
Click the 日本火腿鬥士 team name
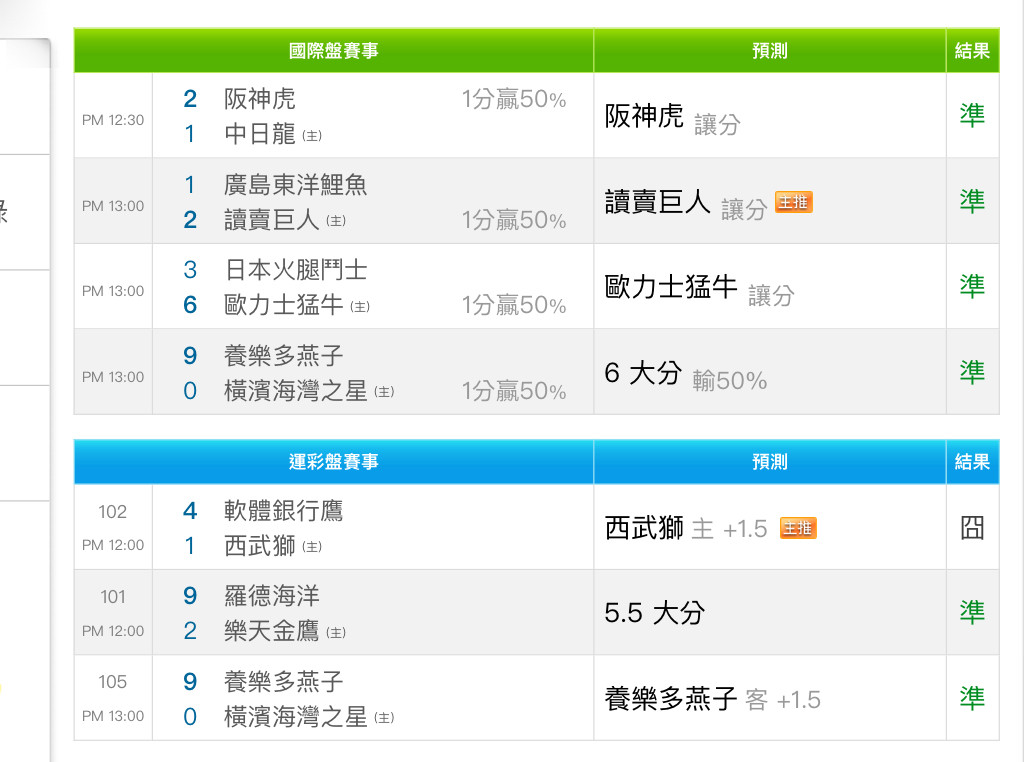coord(296,270)
